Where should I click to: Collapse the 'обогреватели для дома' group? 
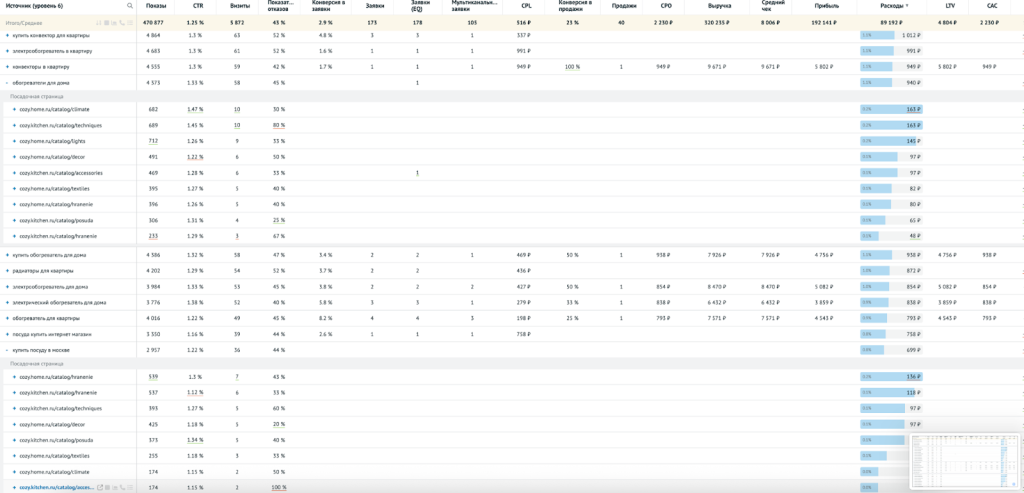7,83
